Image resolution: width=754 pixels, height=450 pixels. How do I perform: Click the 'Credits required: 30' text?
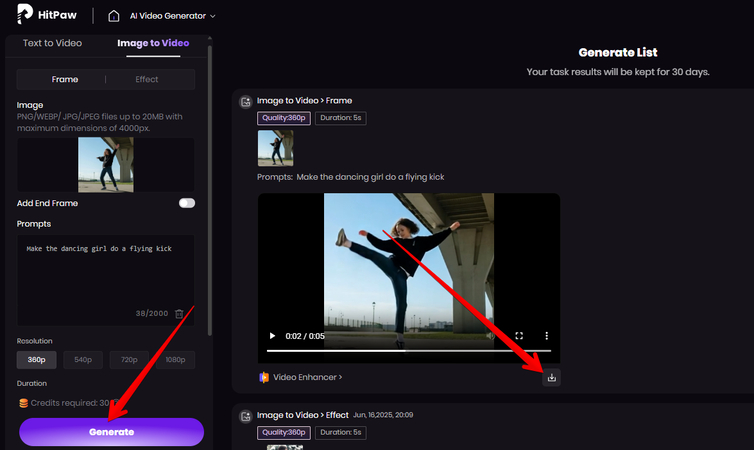(x=70, y=403)
